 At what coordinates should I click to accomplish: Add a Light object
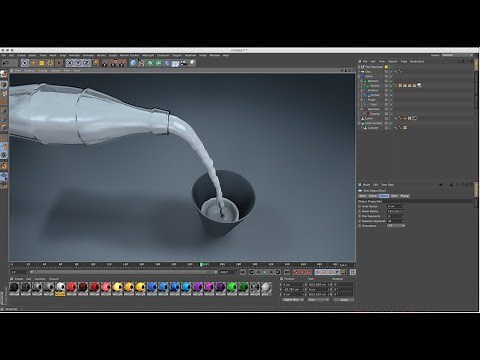(x=192, y=63)
